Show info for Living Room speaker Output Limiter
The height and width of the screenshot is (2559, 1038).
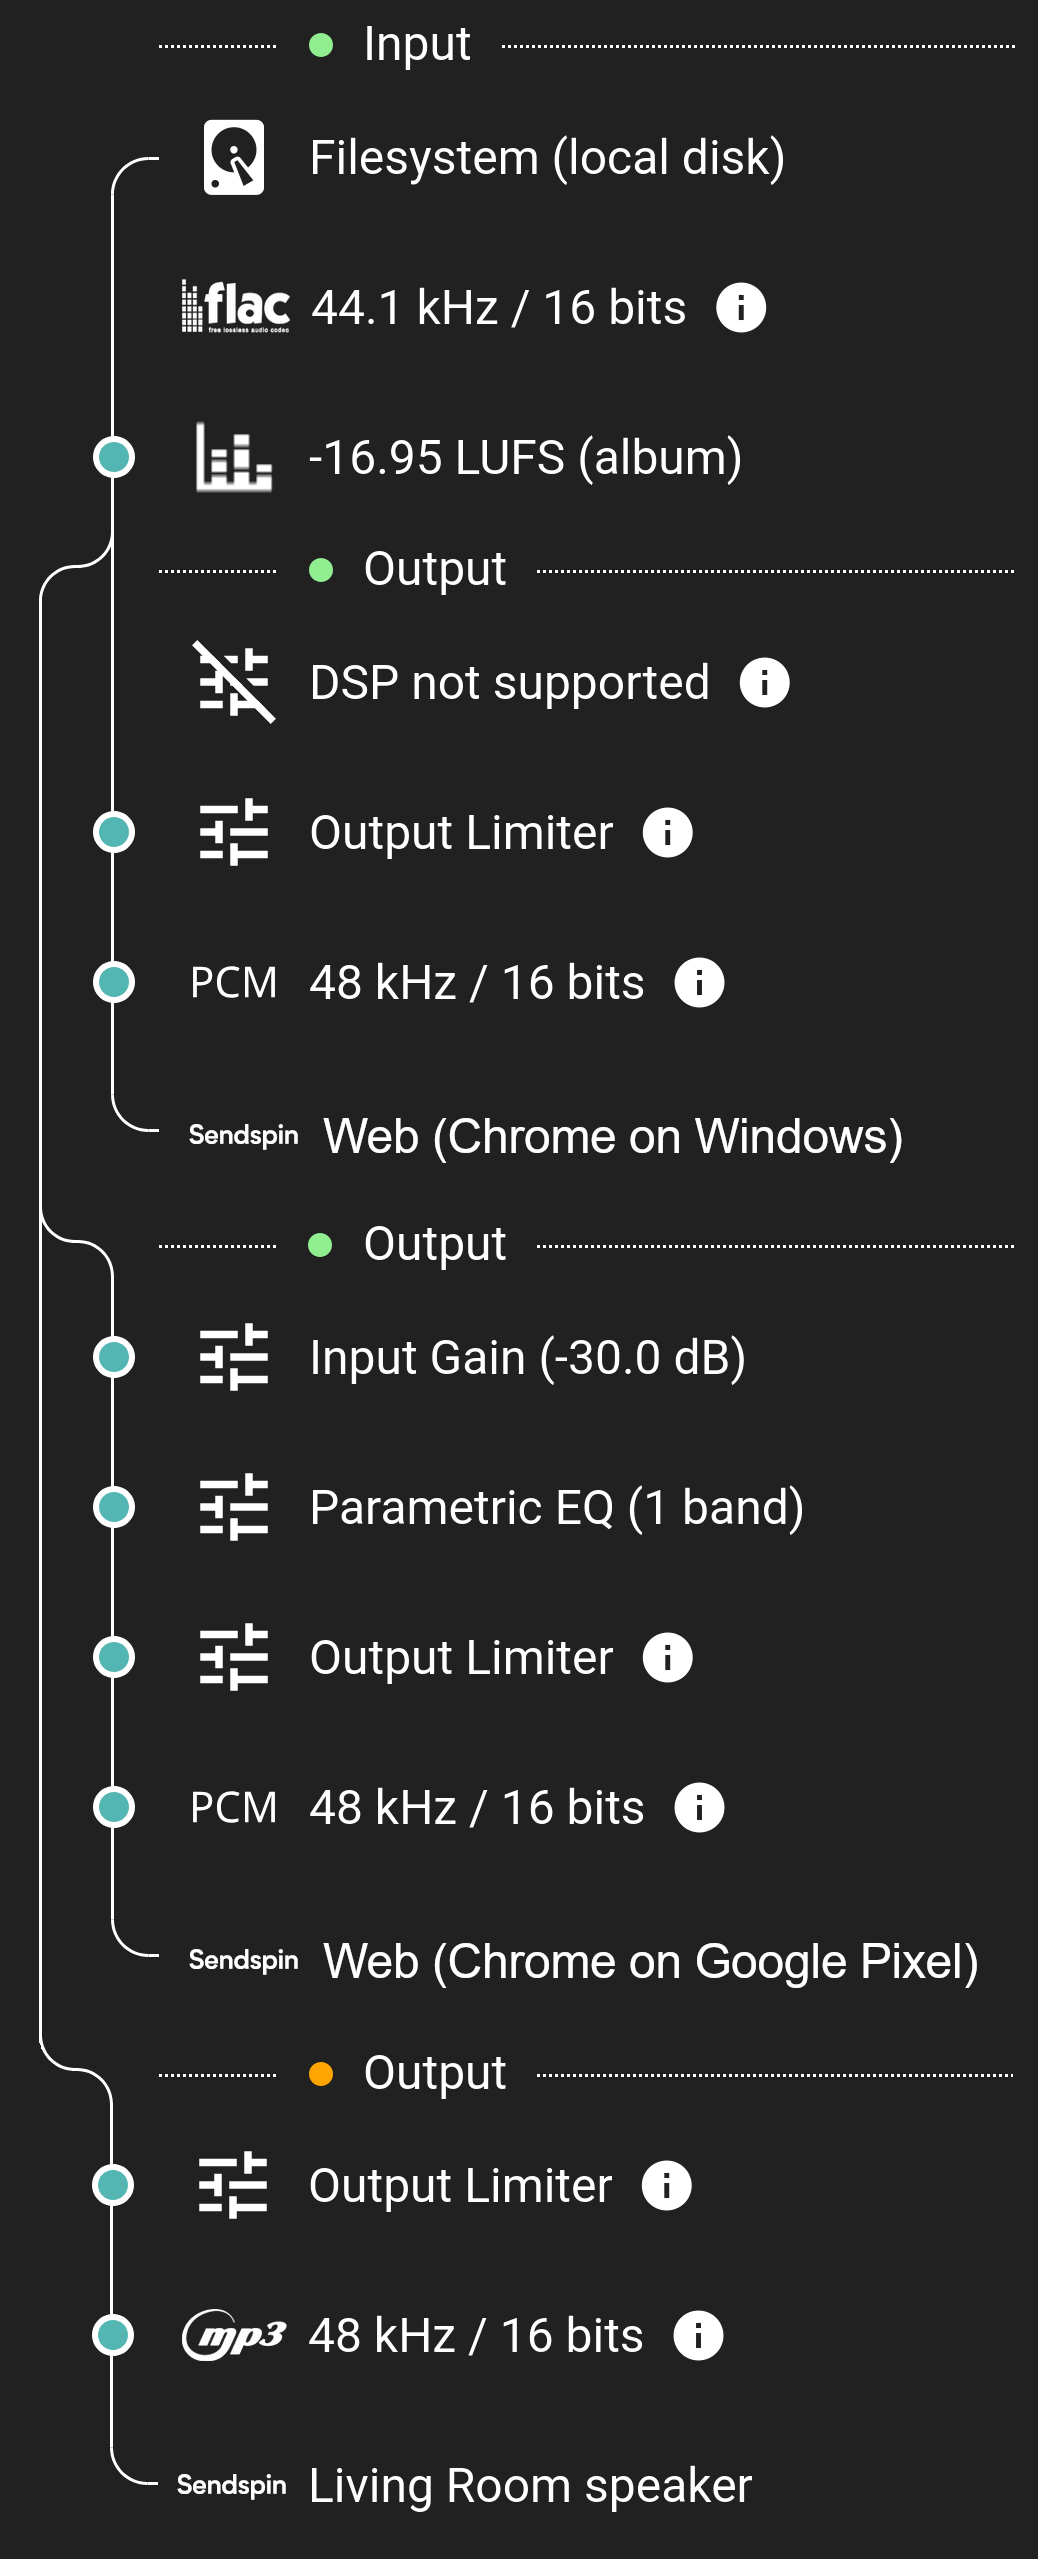(x=667, y=2185)
